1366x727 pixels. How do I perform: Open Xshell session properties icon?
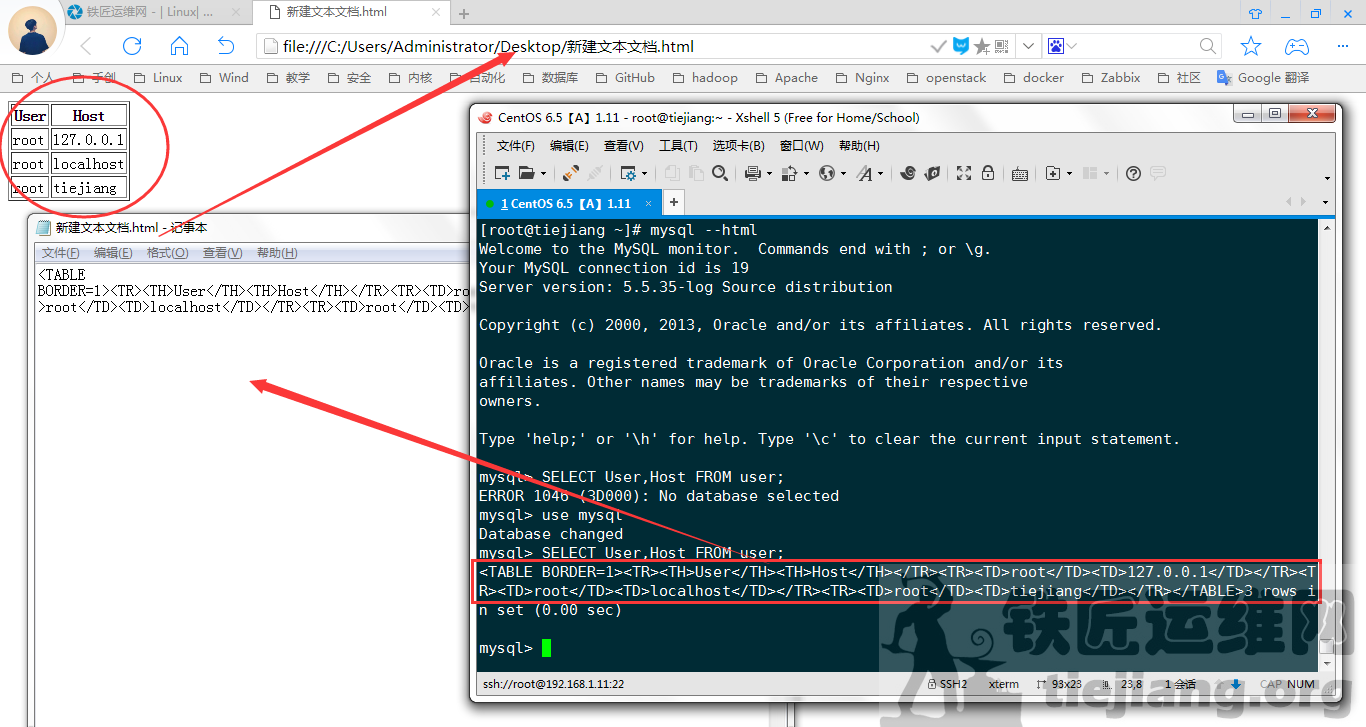(x=628, y=173)
